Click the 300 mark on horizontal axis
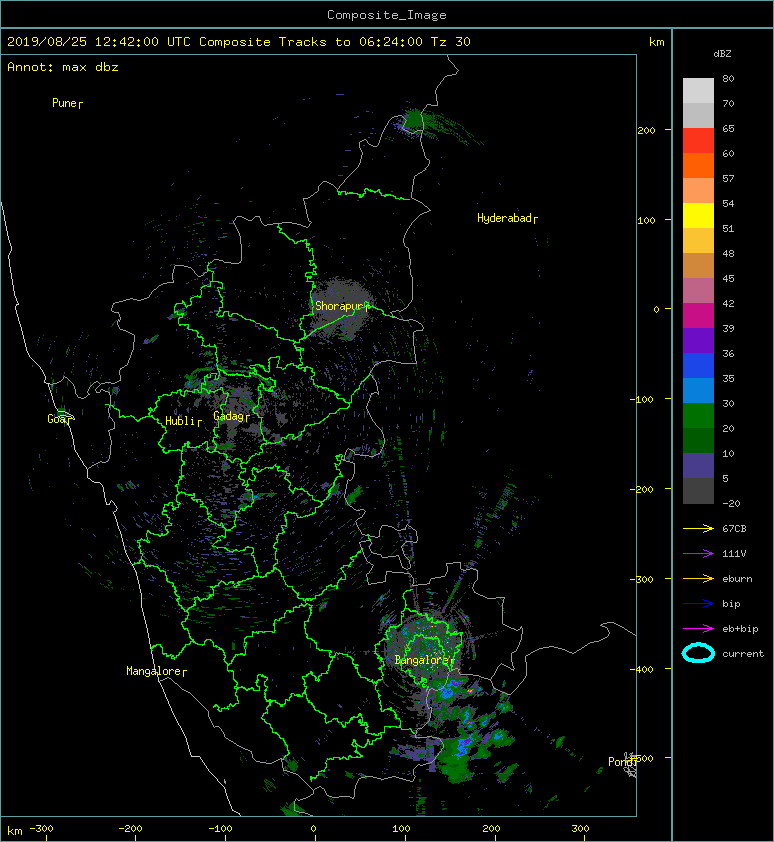Image resolution: width=774 pixels, height=842 pixels. pos(580,829)
